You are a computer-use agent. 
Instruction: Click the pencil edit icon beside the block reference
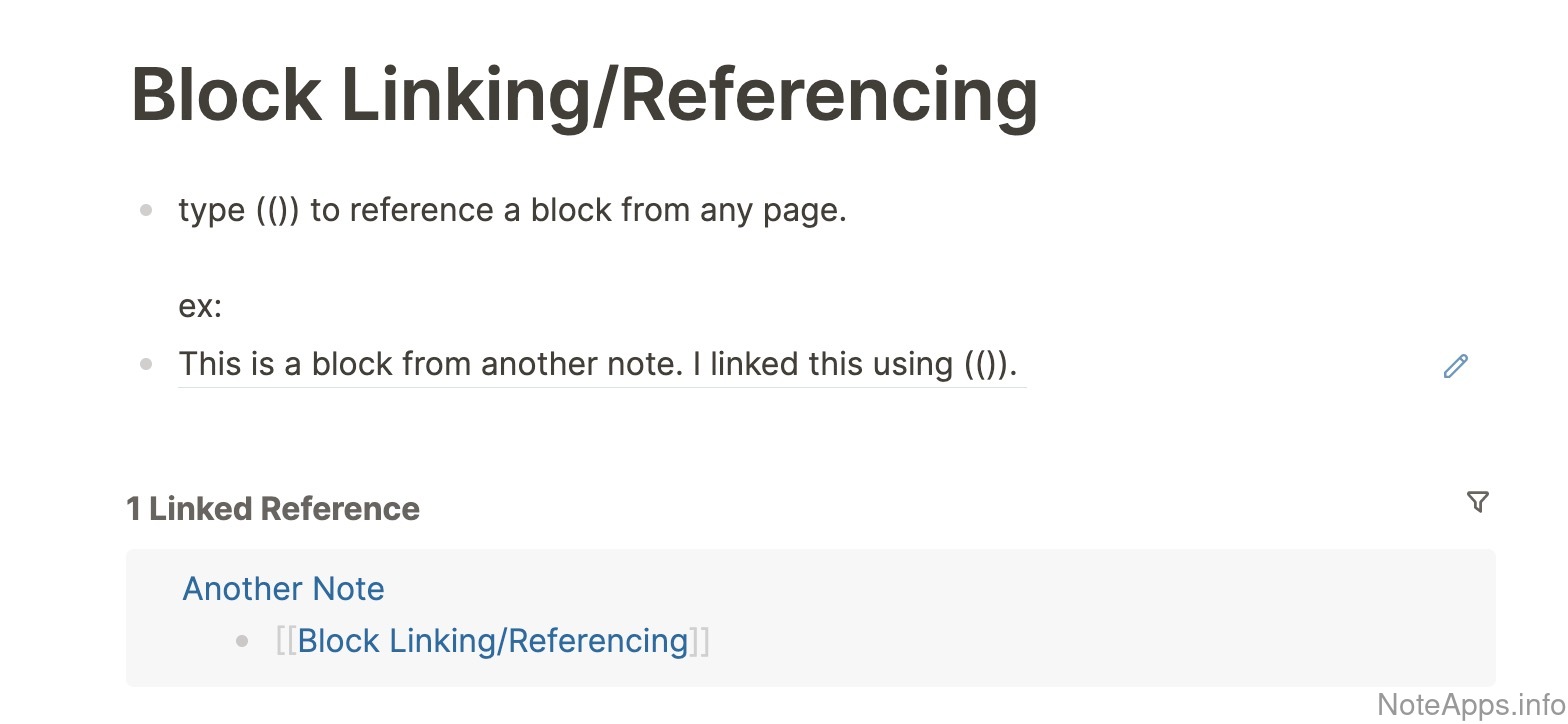(1455, 366)
